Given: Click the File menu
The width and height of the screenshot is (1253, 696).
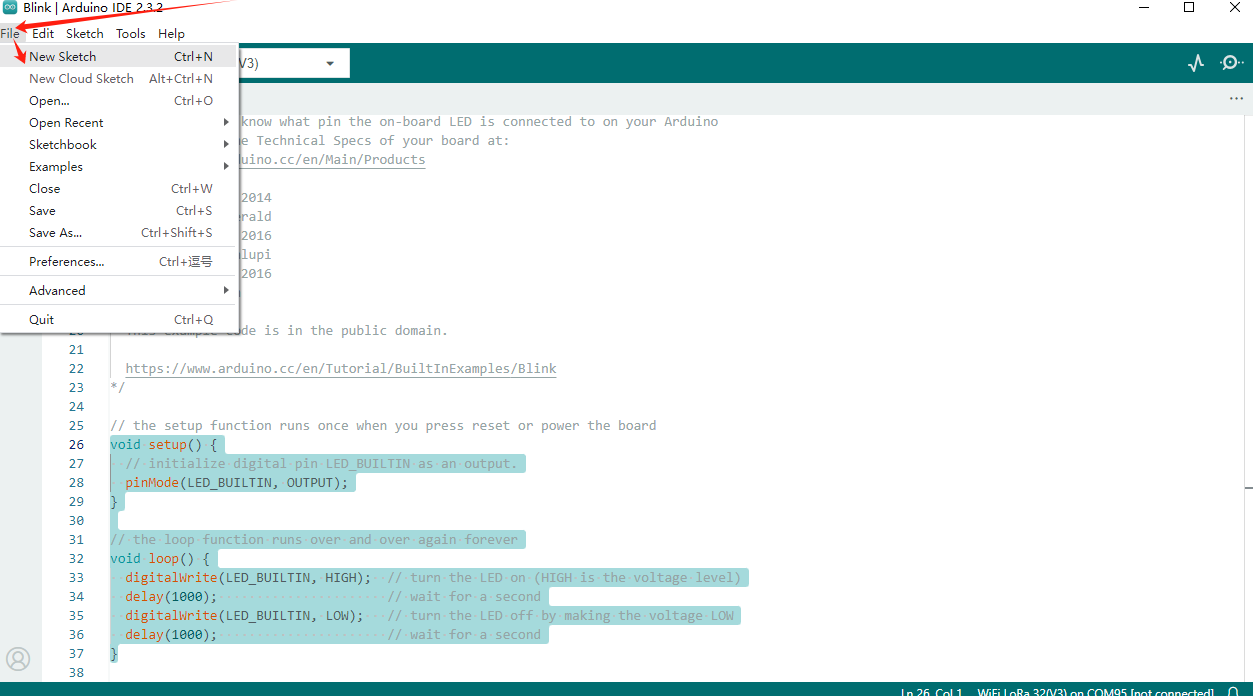Looking at the screenshot, I should [x=10, y=33].
